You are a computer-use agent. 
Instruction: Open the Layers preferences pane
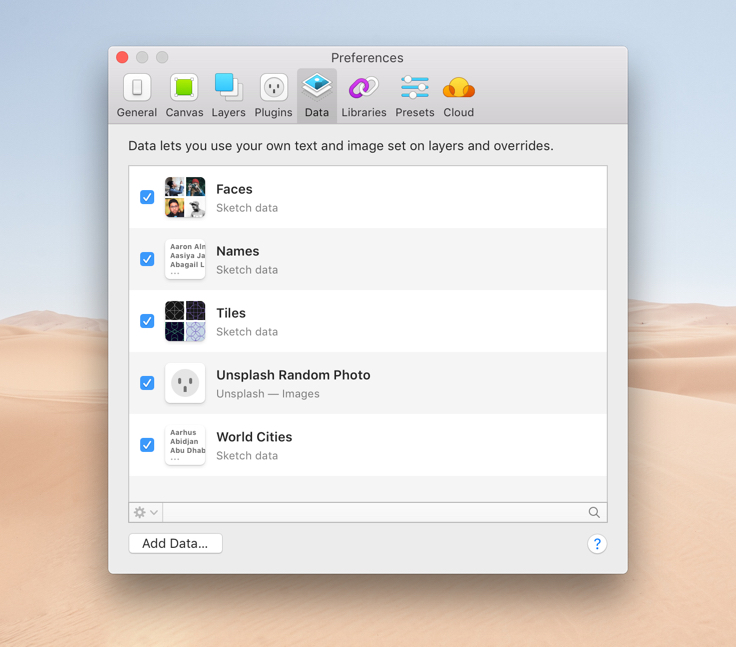(228, 96)
